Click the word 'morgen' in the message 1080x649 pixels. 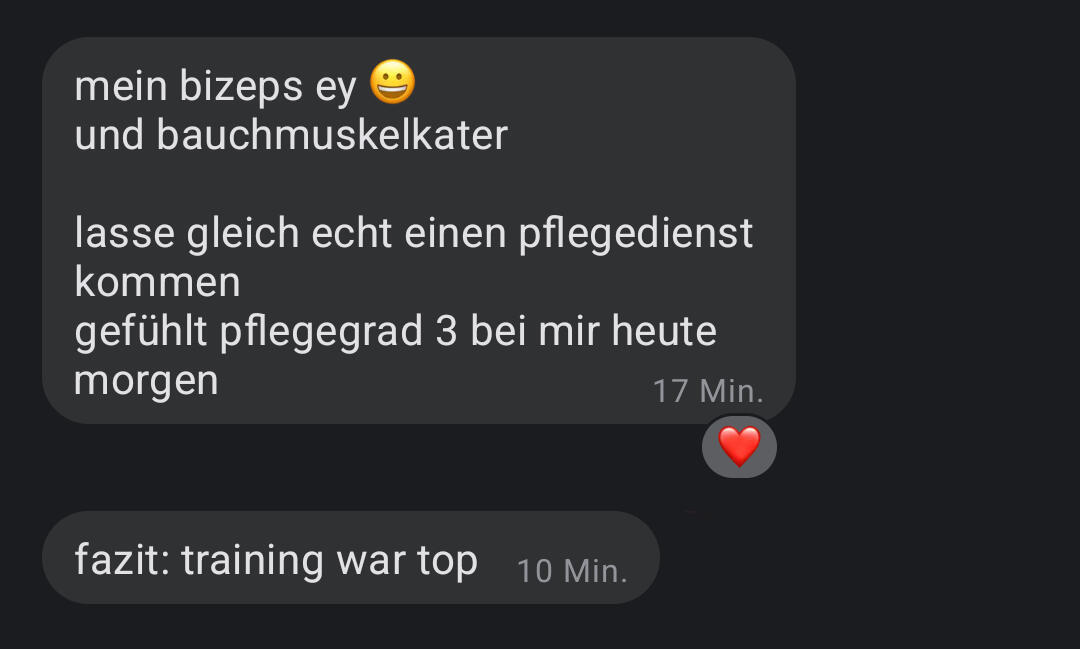(x=146, y=382)
